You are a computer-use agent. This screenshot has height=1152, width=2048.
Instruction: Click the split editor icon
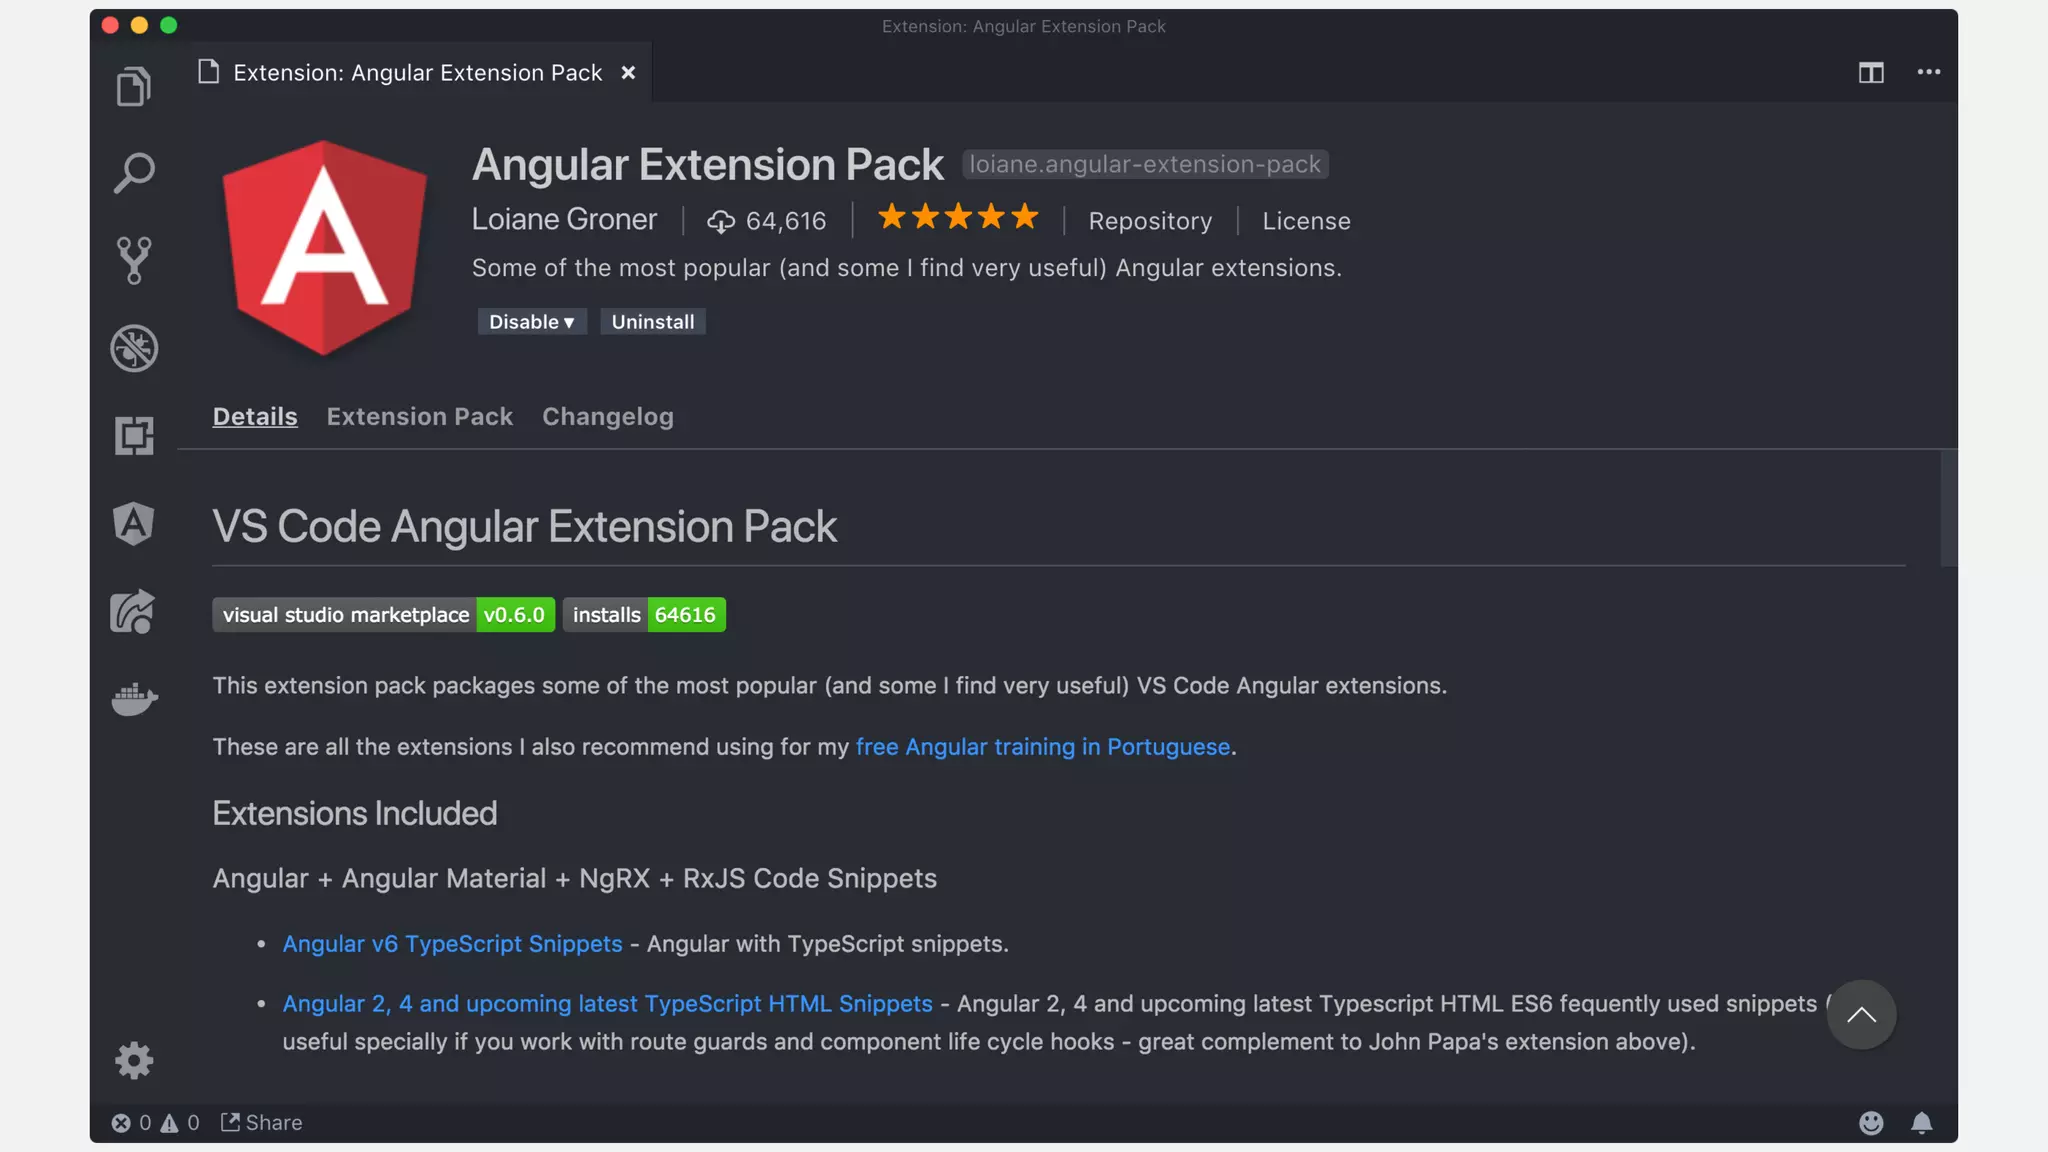[x=1871, y=72]
